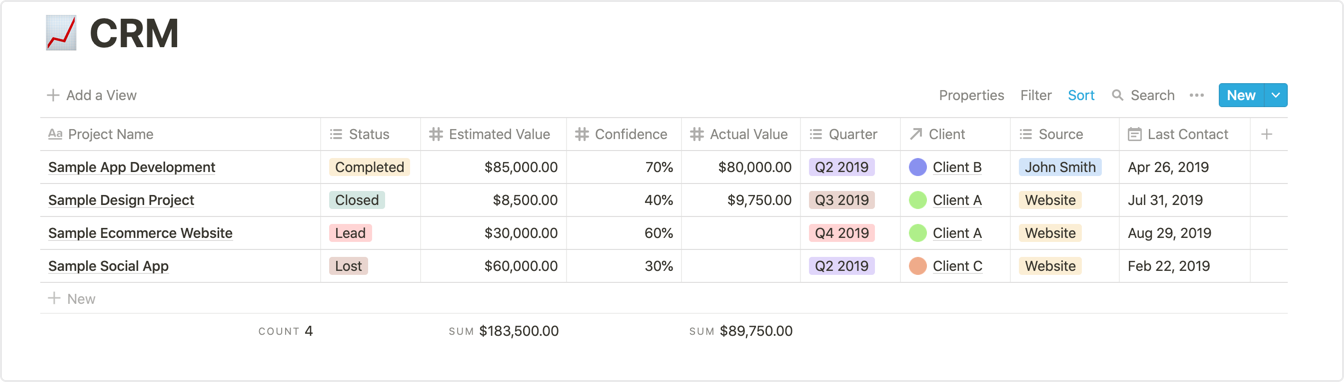
Task: Click the Lead status tag
Action: [x=350, y=233]
